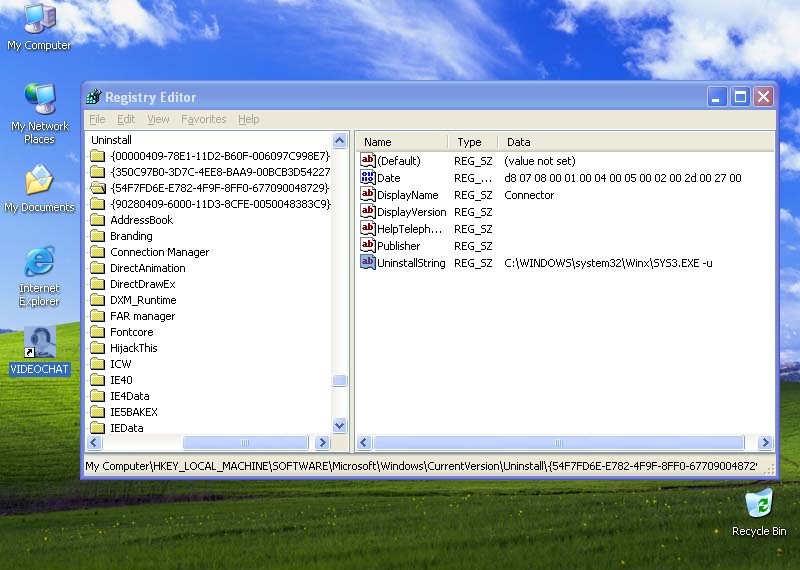Click the binary icon of Date value
This screenshot has width=800, height=570.
click(x=367, y=178)
